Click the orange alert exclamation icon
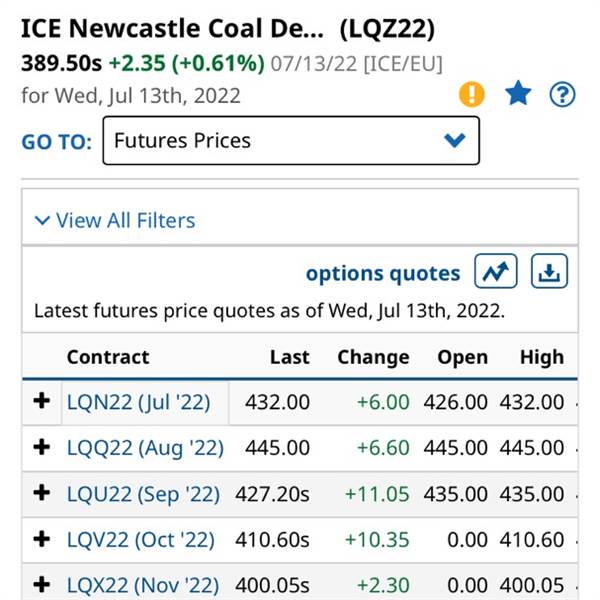This screenshot has height=600, width=600. 472,94
